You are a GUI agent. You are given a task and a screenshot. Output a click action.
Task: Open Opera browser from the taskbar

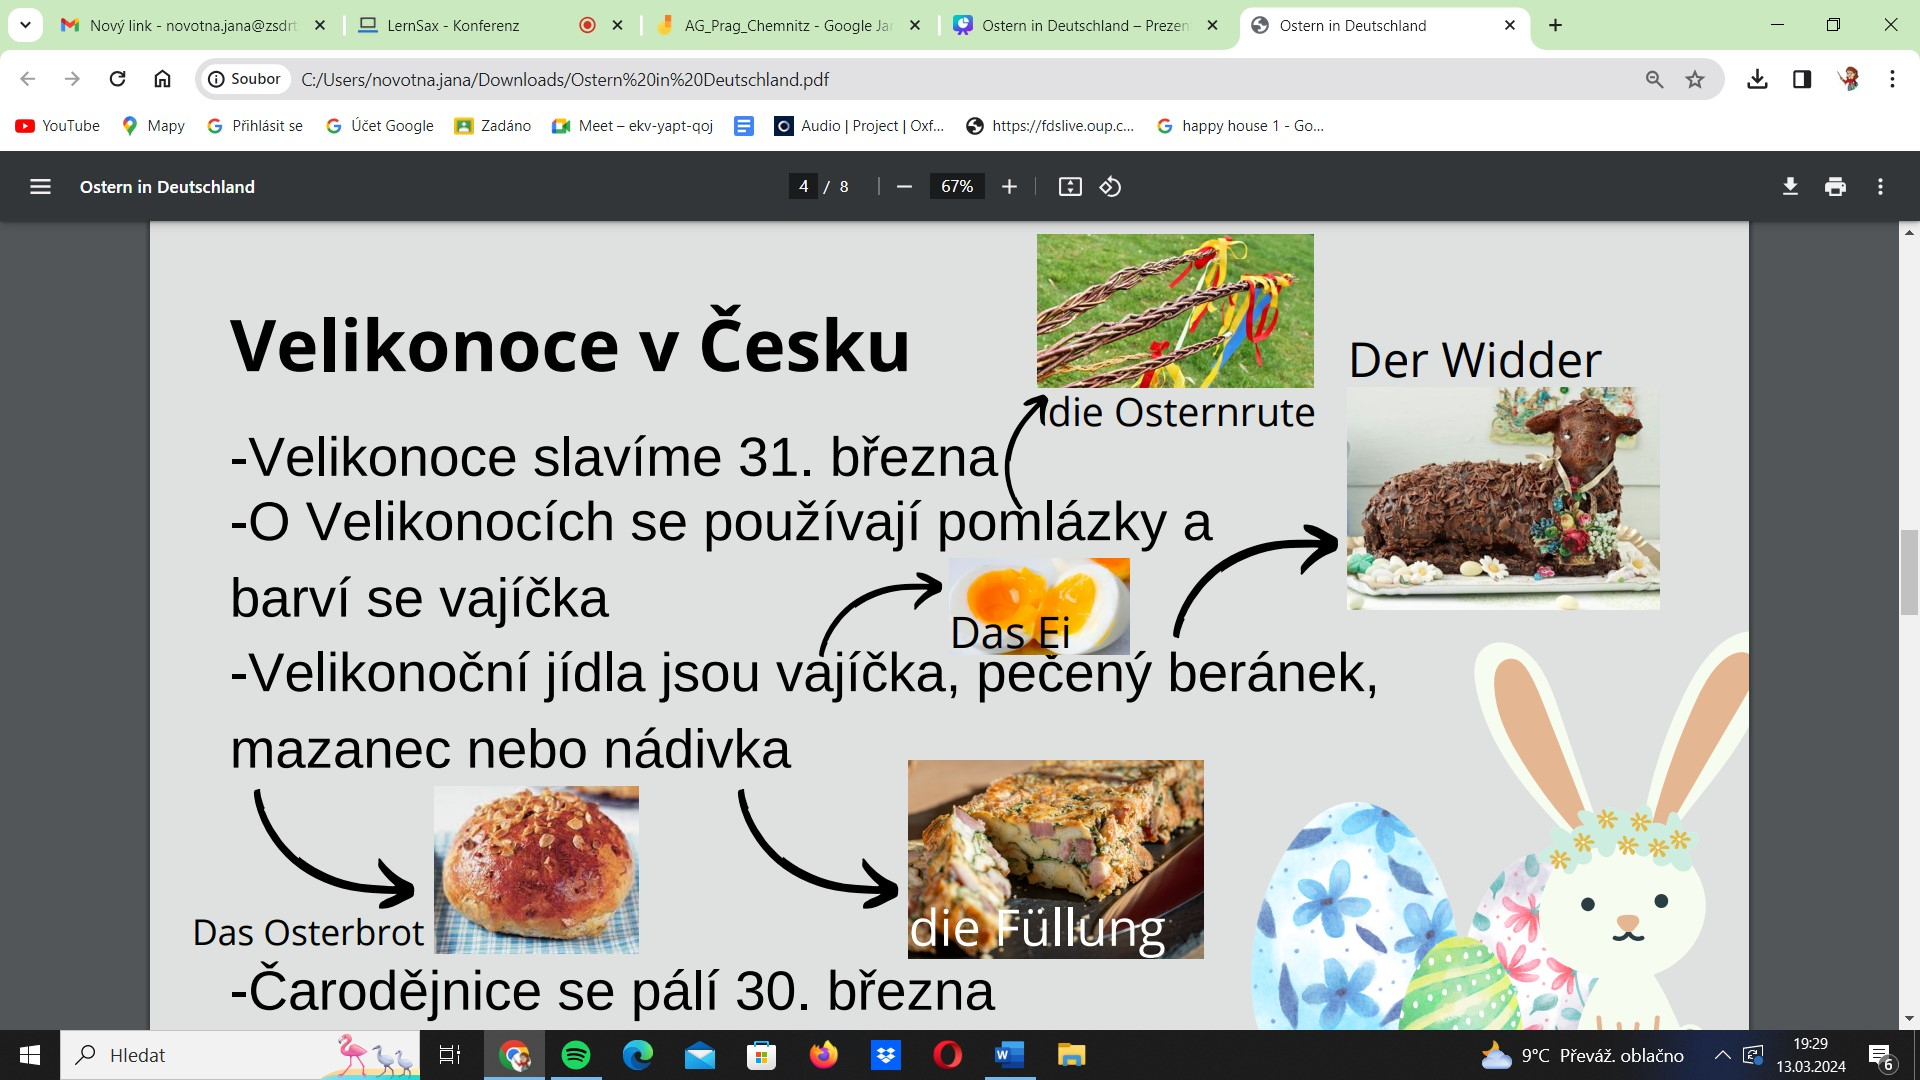point(948,1055)
